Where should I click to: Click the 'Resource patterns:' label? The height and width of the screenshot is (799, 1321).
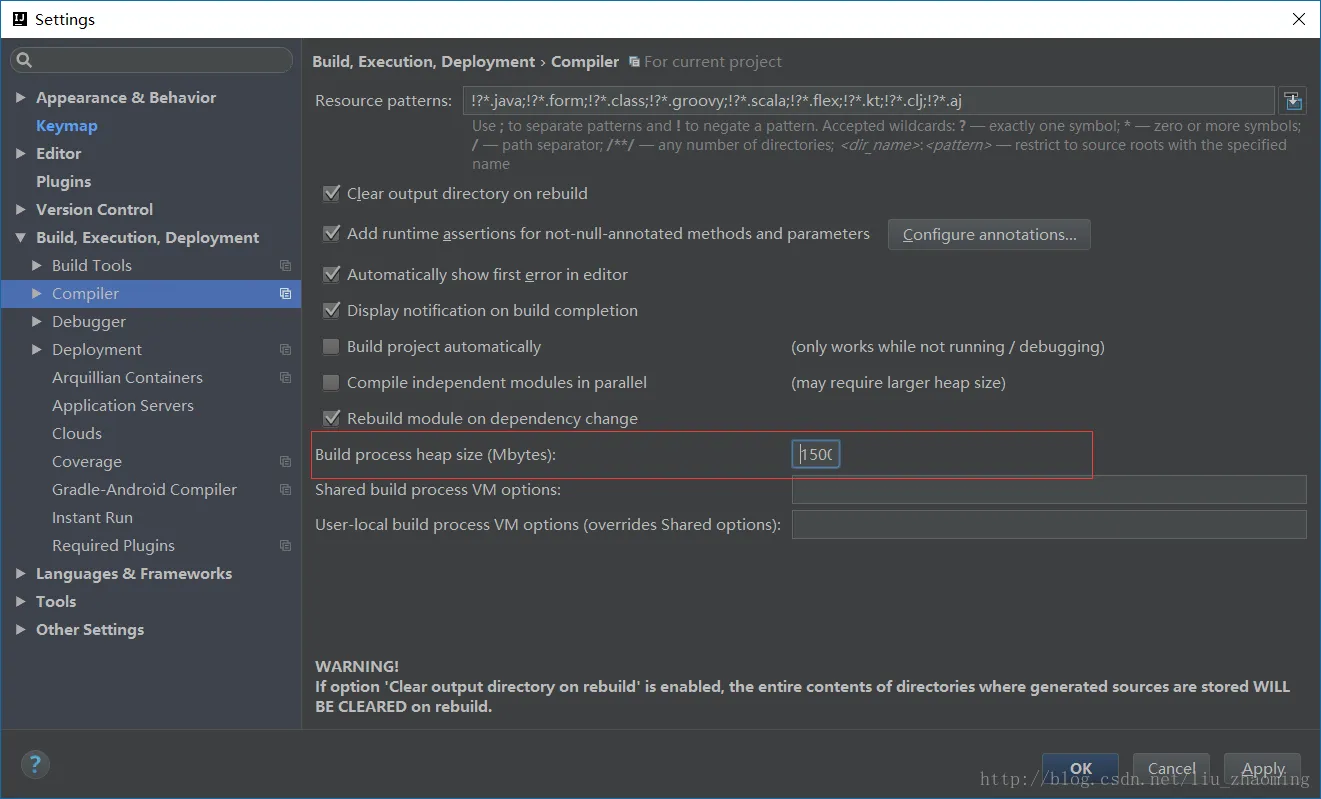click(x=383, y=101)
